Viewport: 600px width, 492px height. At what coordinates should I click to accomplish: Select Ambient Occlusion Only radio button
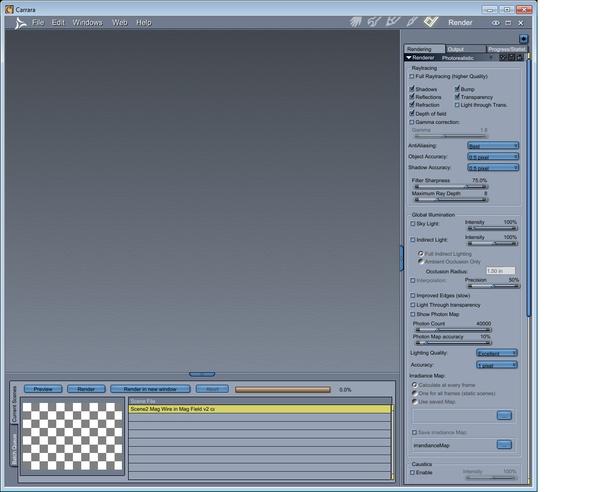(x=421, y=262)
